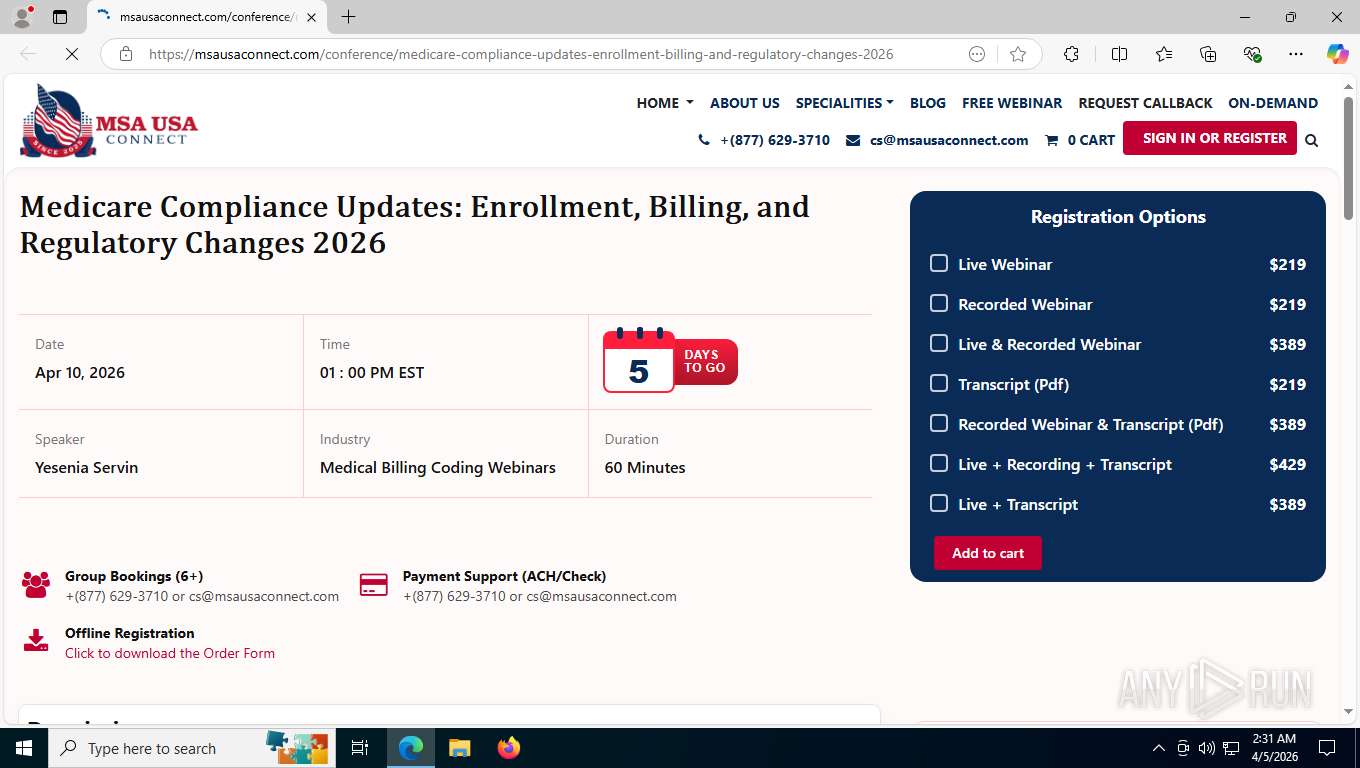Click the Payment Support credit card icon

(x=374, y=585)
